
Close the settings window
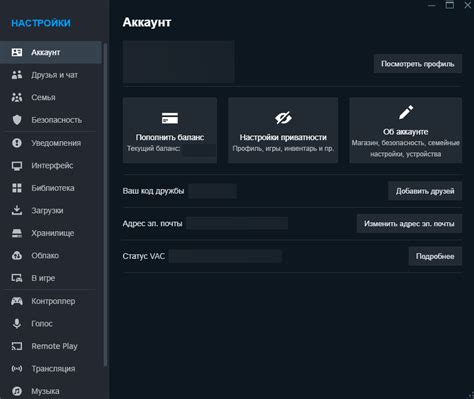(x=468, y=5)
